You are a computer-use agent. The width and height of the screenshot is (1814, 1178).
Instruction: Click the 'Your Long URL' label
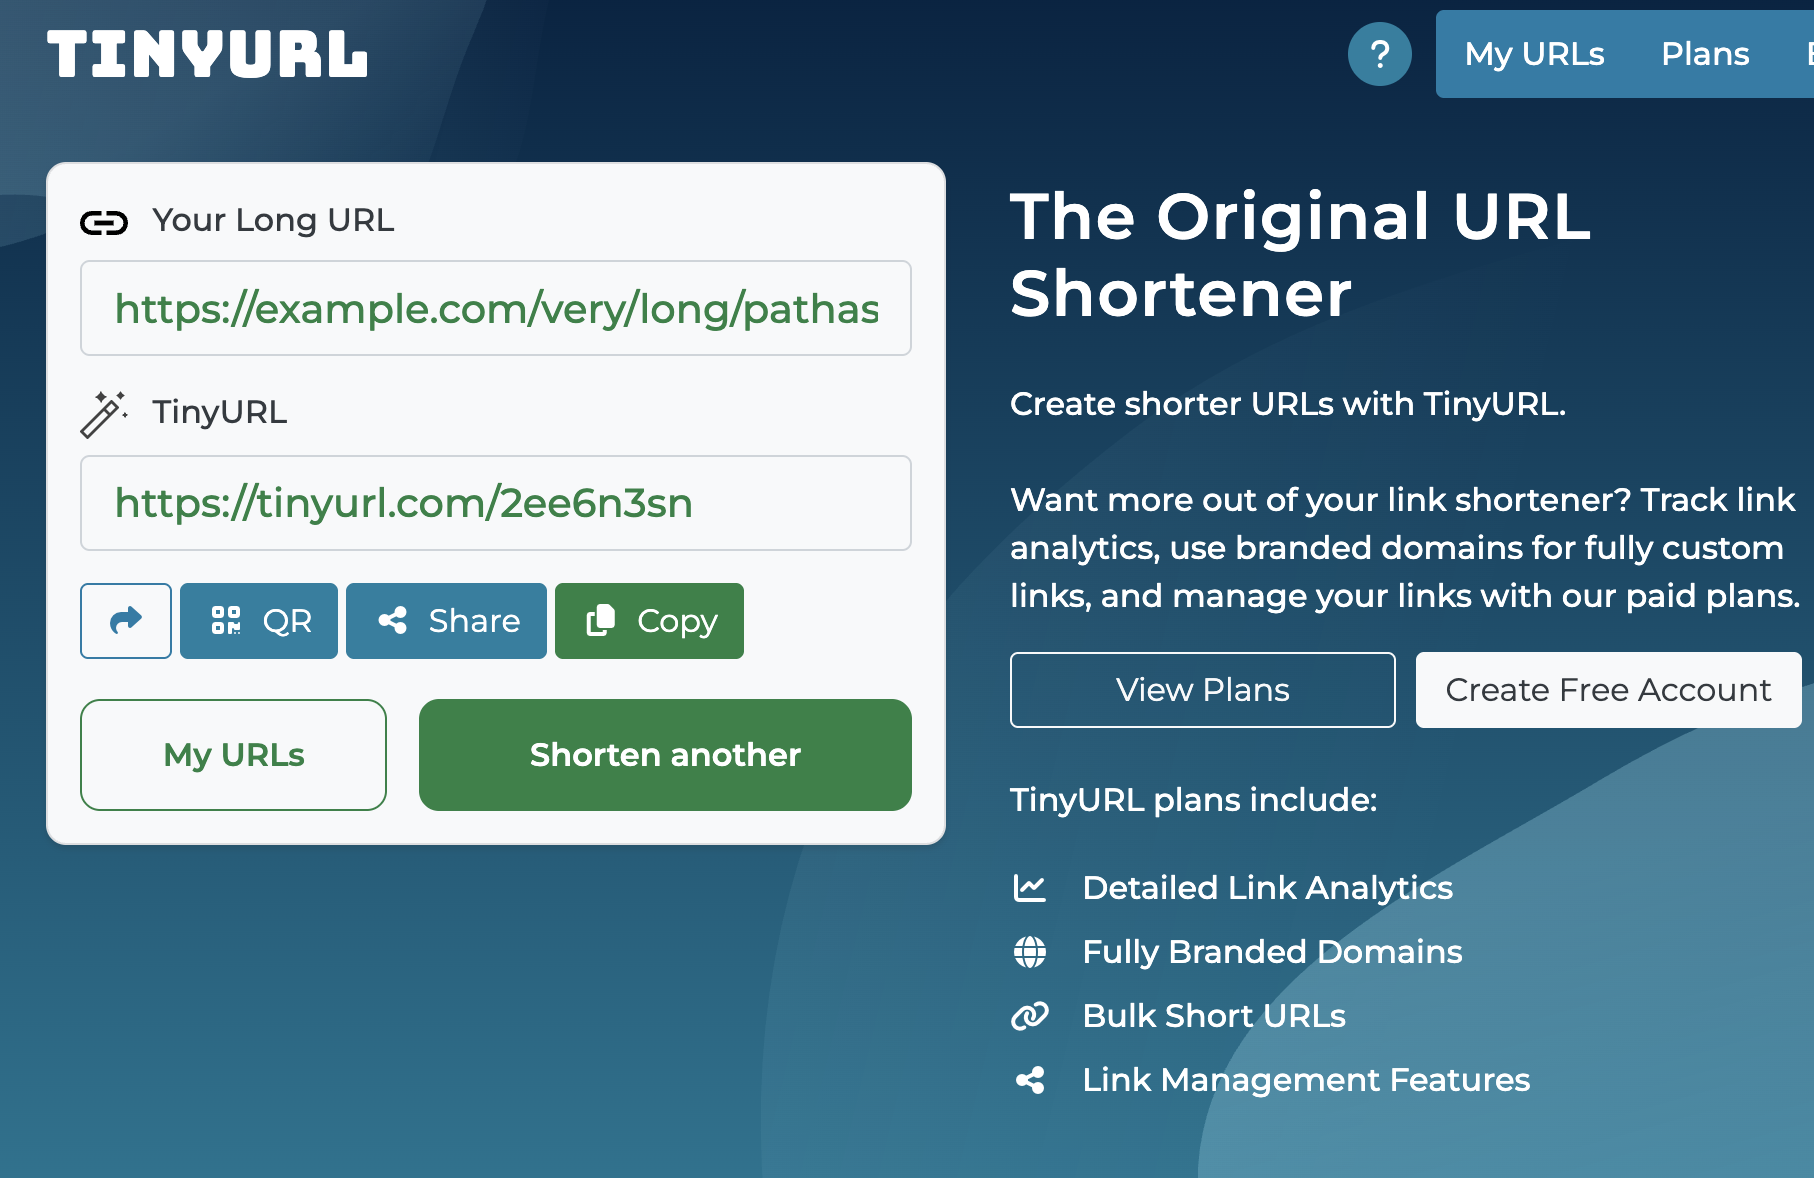coord(273,220)
